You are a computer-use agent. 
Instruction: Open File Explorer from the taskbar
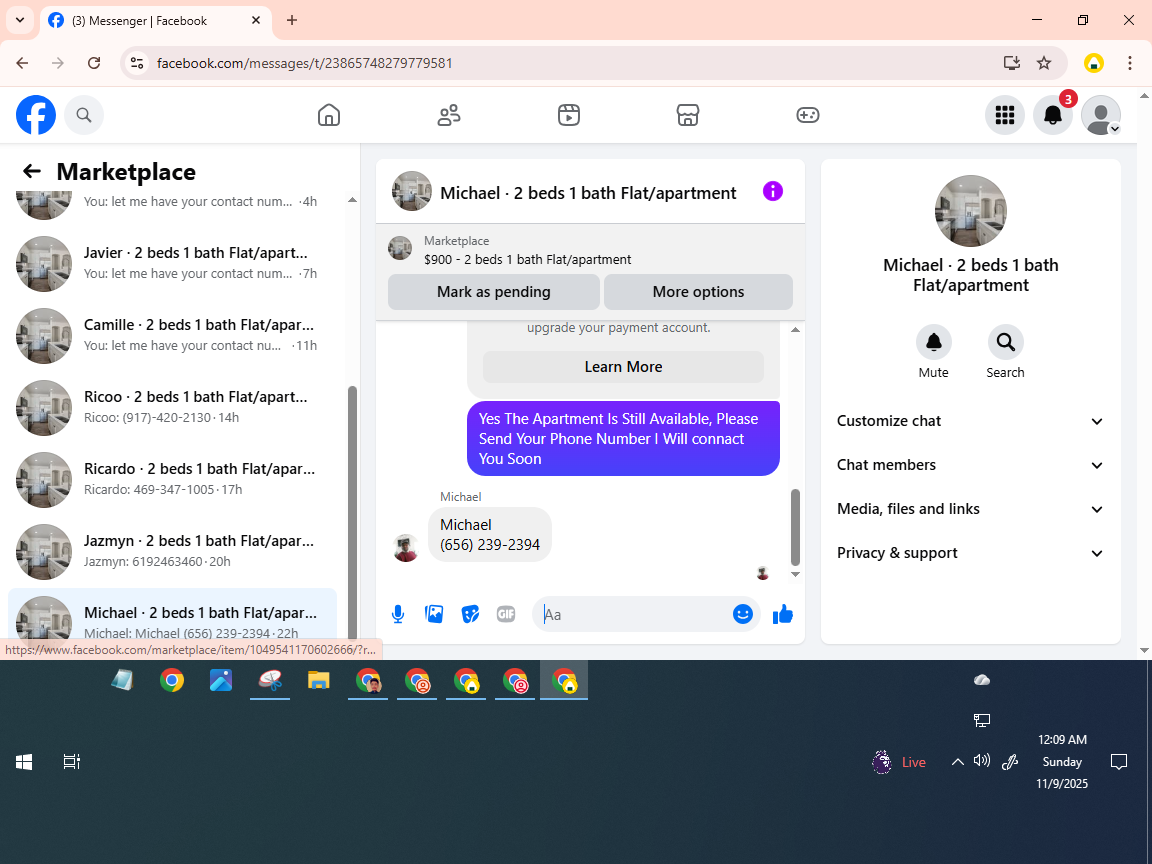click(318, 680)
